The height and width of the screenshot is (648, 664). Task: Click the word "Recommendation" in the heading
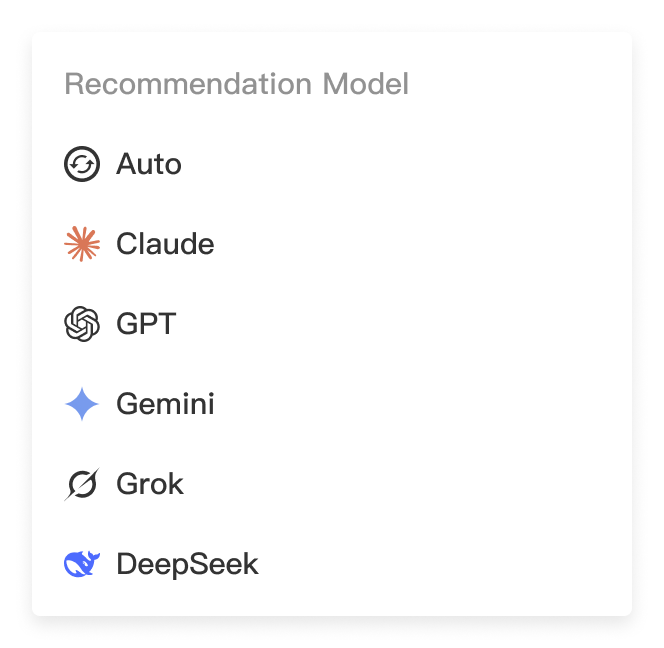[x=189, y=84]
